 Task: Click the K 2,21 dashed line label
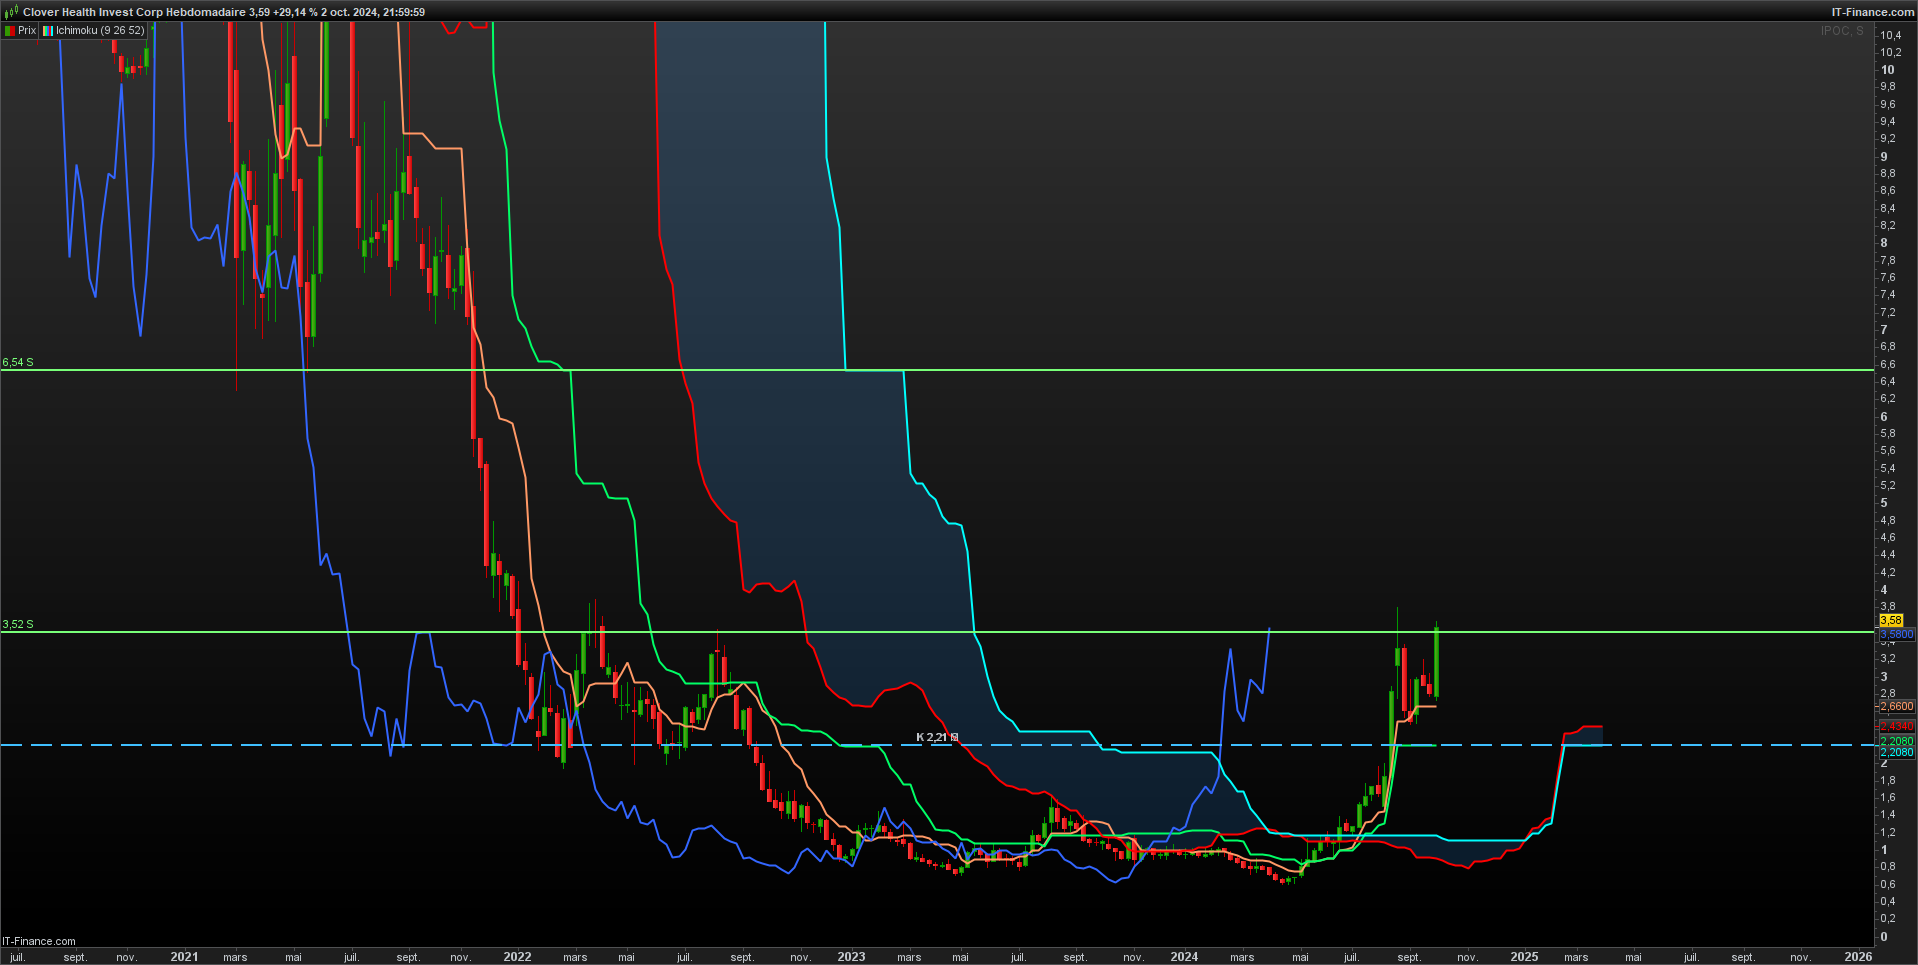(x=931, y=737)
